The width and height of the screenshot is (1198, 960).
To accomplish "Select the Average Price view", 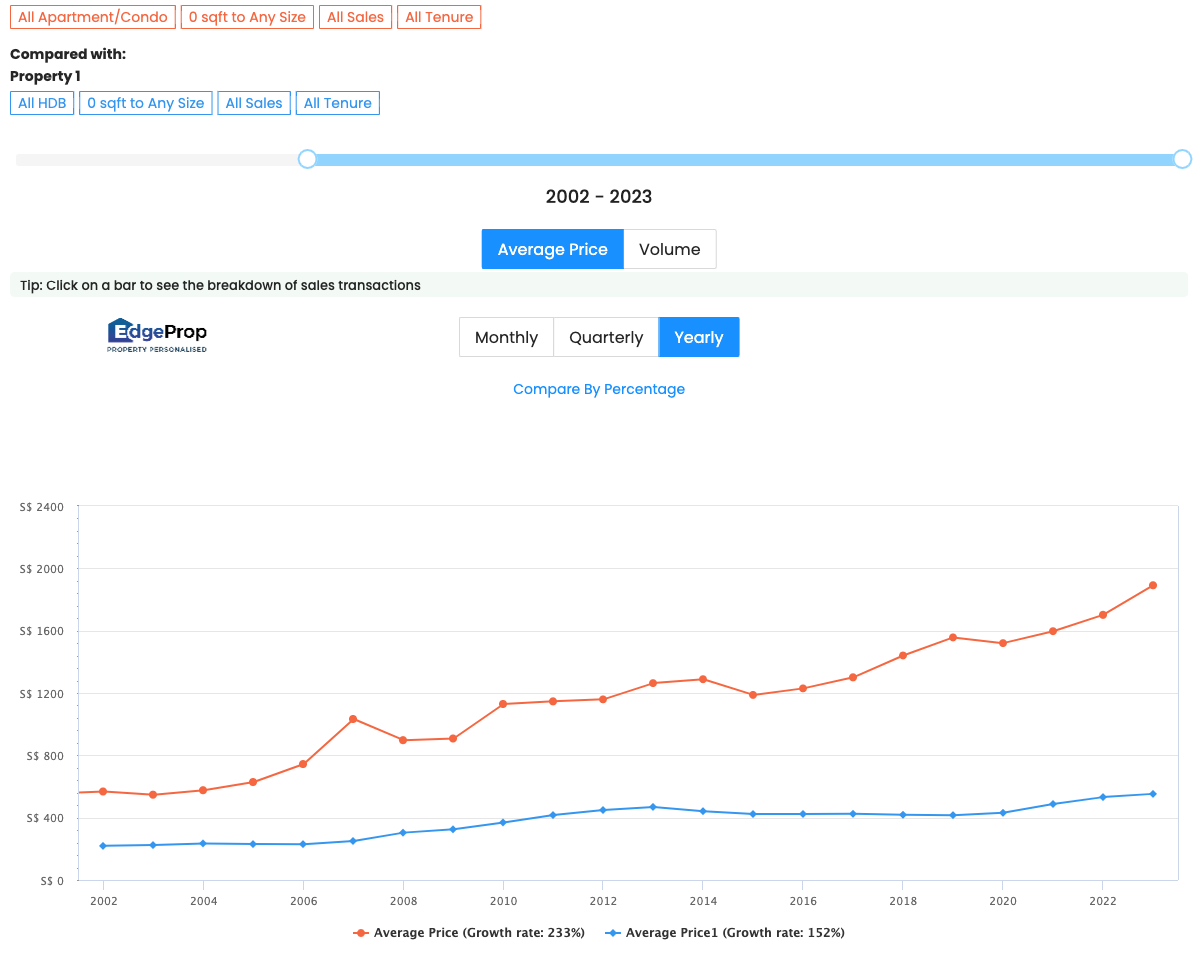I will pos(552,249).
